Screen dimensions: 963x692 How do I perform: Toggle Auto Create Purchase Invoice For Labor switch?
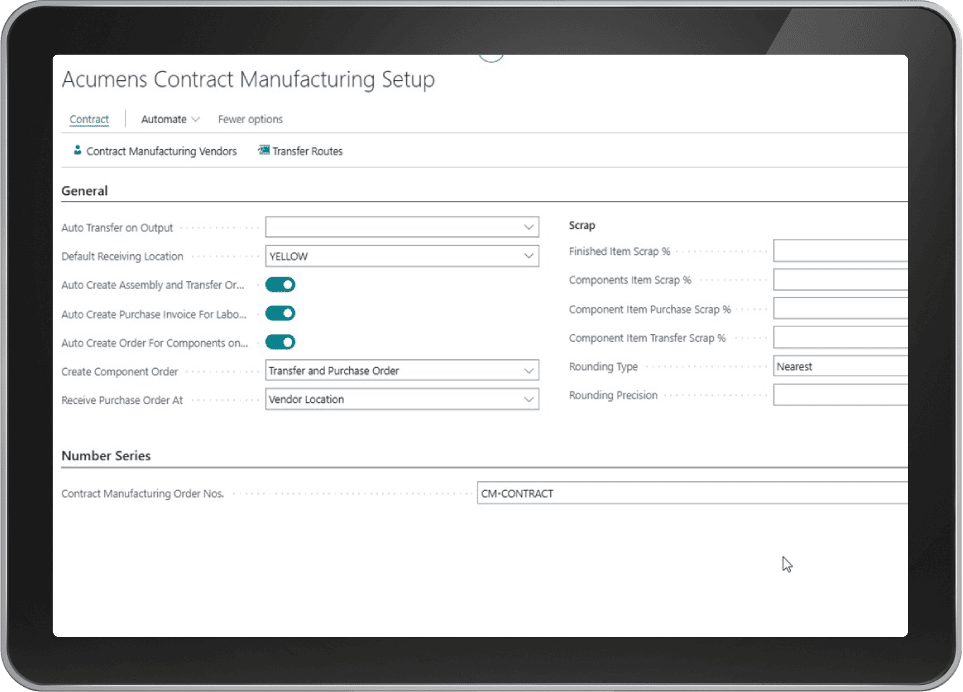(x=280, y=313)
